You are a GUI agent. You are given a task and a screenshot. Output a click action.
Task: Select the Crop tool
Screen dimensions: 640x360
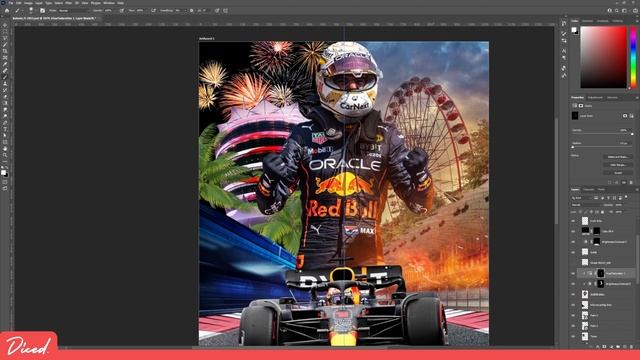pos(5,51)
